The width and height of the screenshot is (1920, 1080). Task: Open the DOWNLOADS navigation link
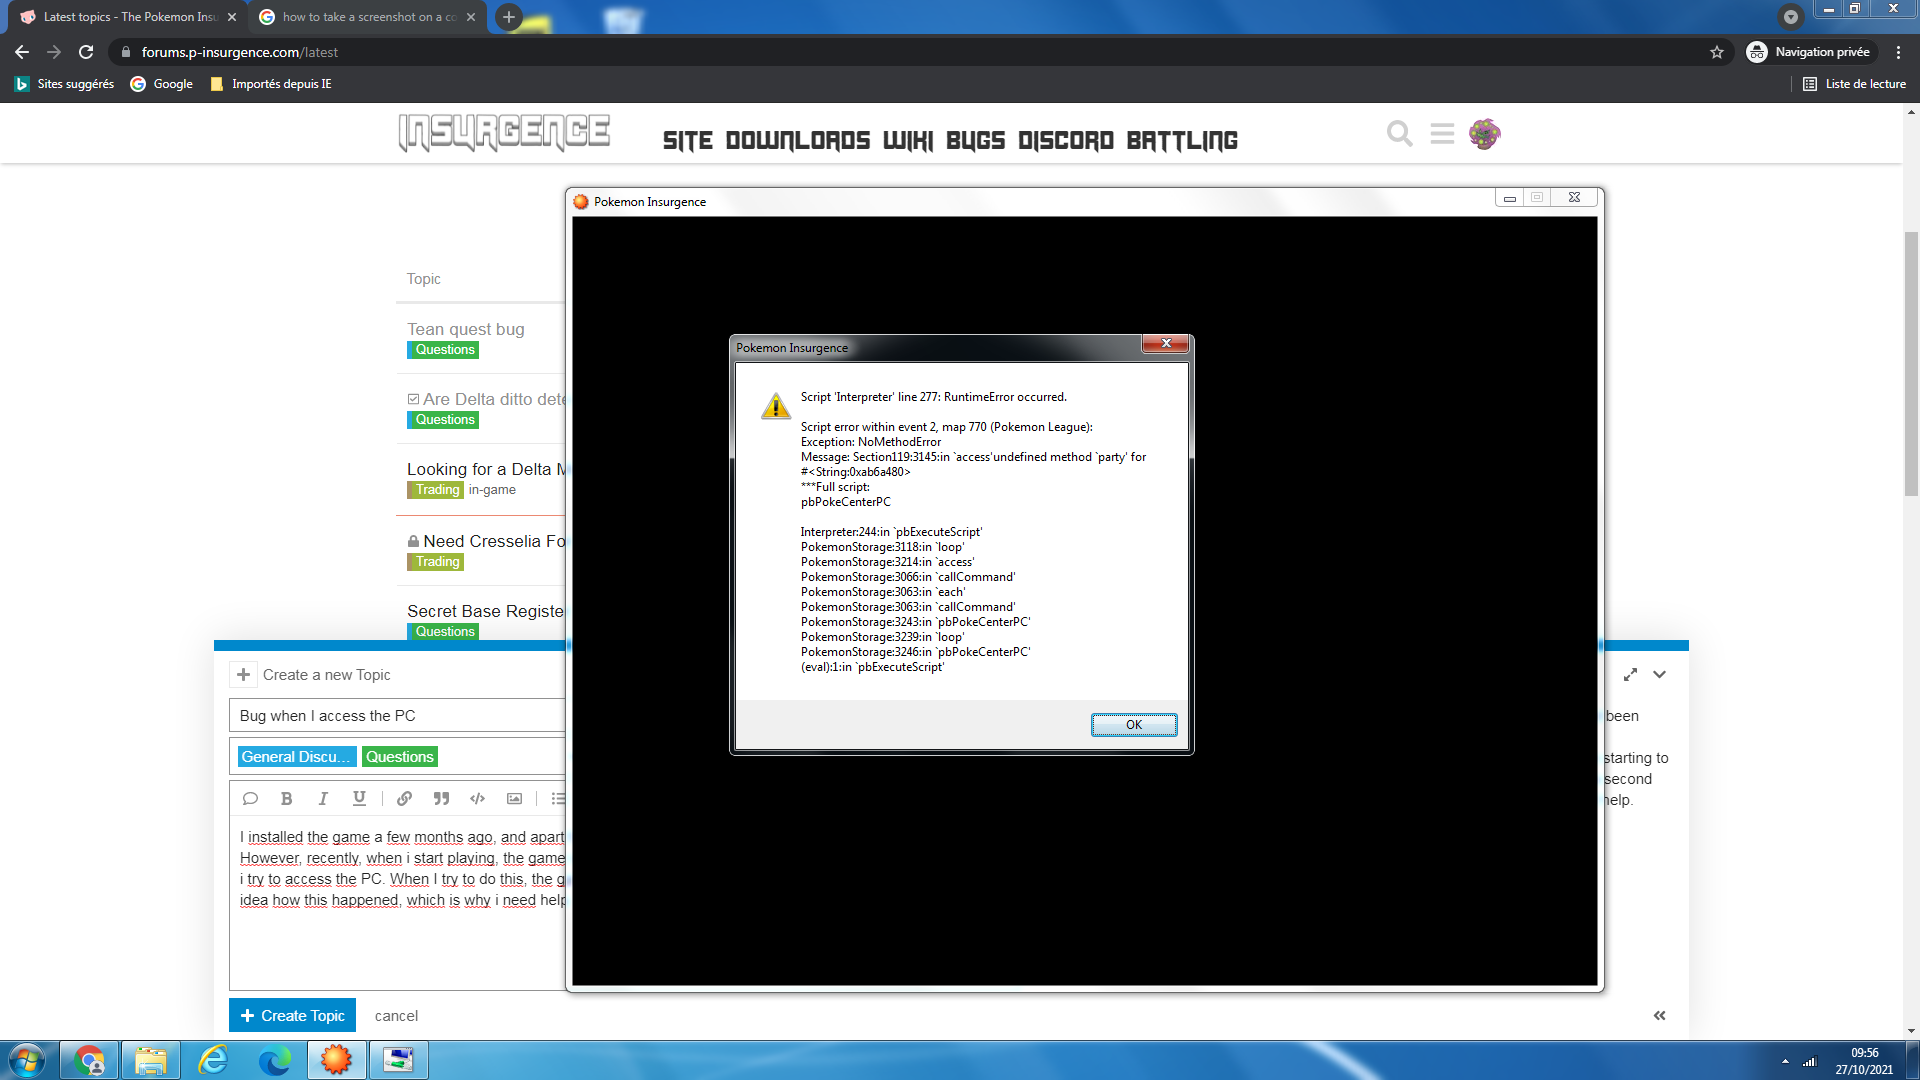tap(798, 141)
